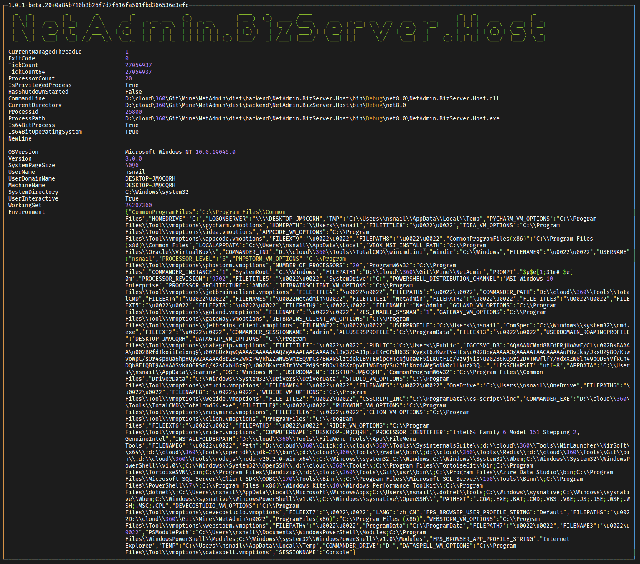The height and width of the screenshot is (564, 640).
Task: Click the OSVersion label
Action: [25, 150]
